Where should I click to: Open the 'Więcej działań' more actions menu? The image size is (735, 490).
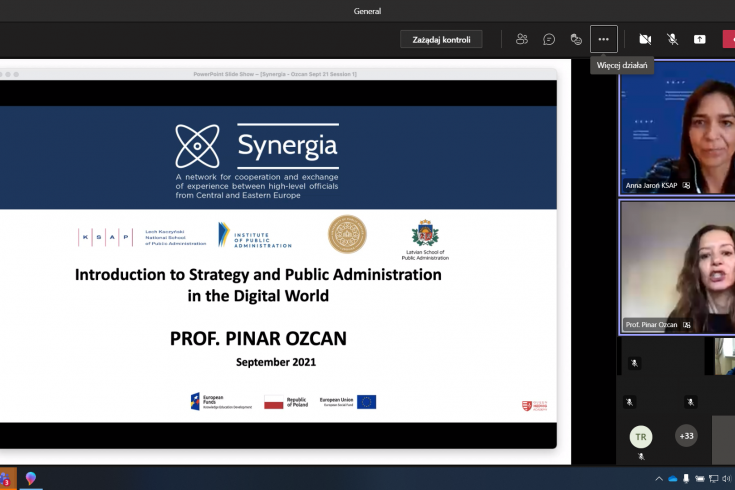603,39
